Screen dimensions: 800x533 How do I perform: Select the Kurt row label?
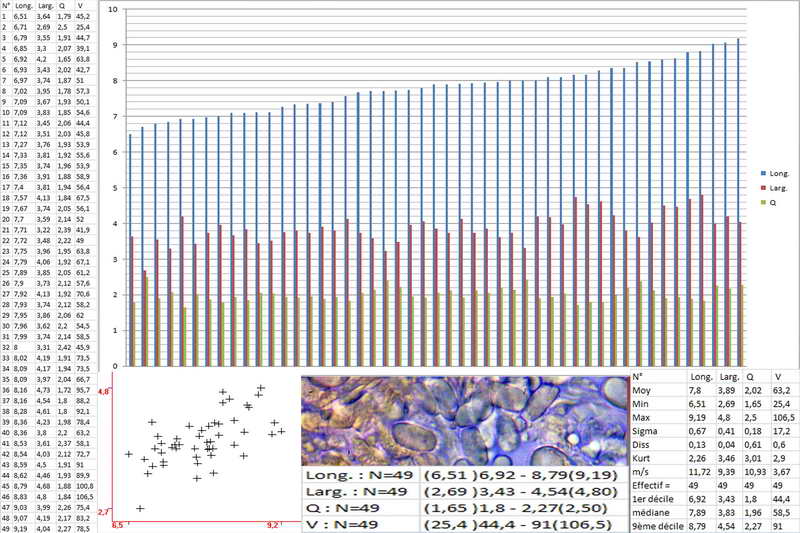point(641,459)
